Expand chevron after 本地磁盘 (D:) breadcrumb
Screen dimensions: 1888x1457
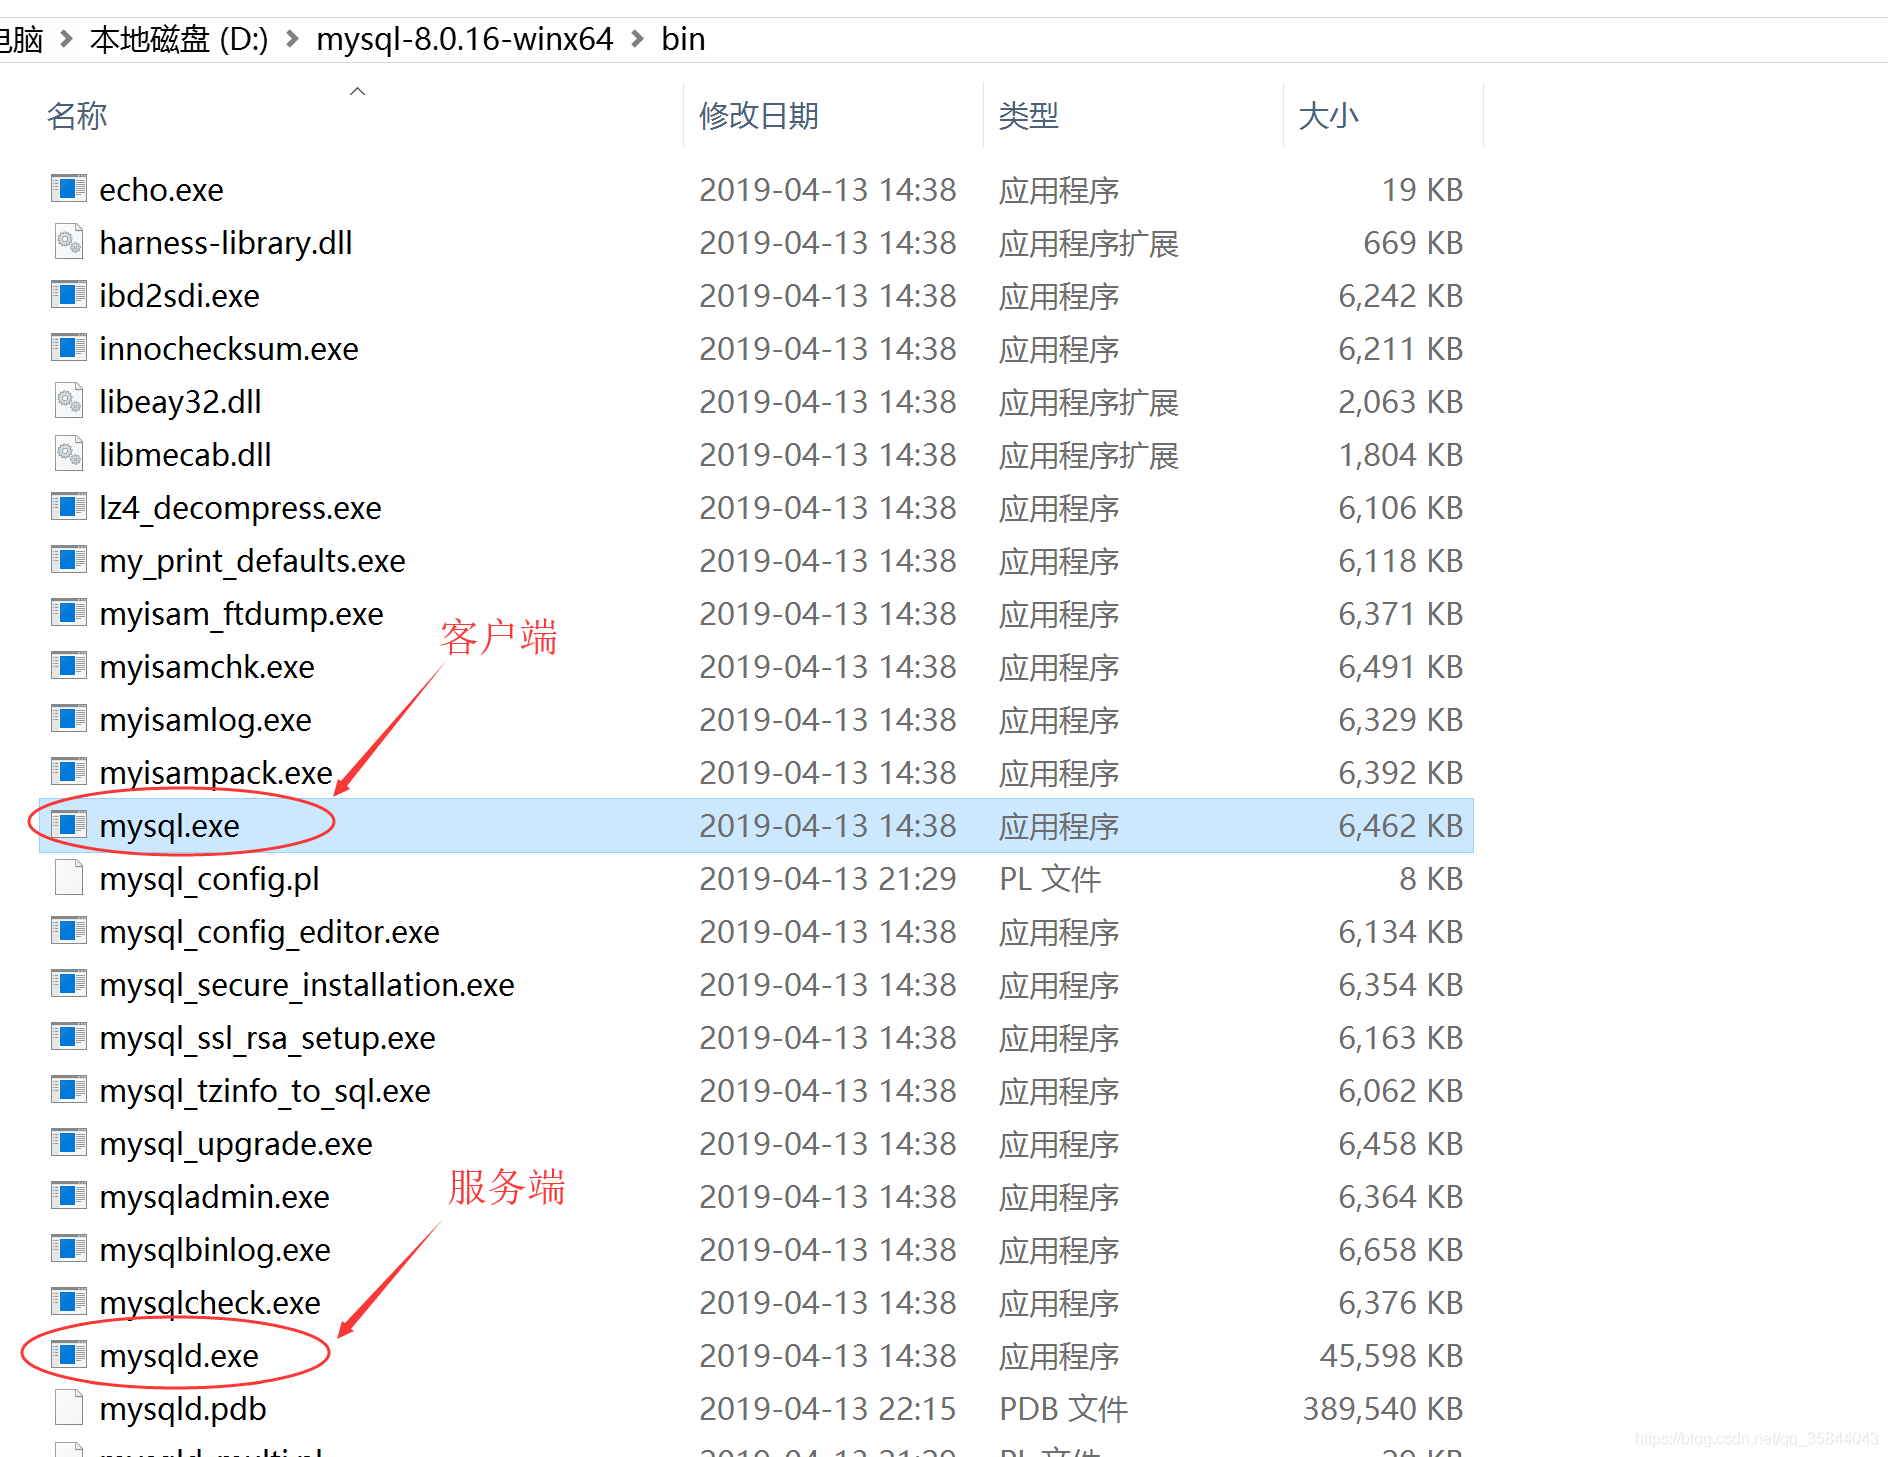click(292, 39)
